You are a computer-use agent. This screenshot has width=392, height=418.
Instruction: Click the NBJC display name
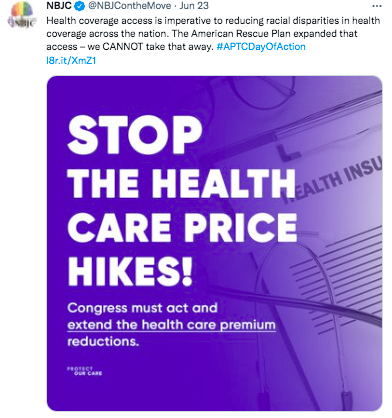click(x=59, y=6)
